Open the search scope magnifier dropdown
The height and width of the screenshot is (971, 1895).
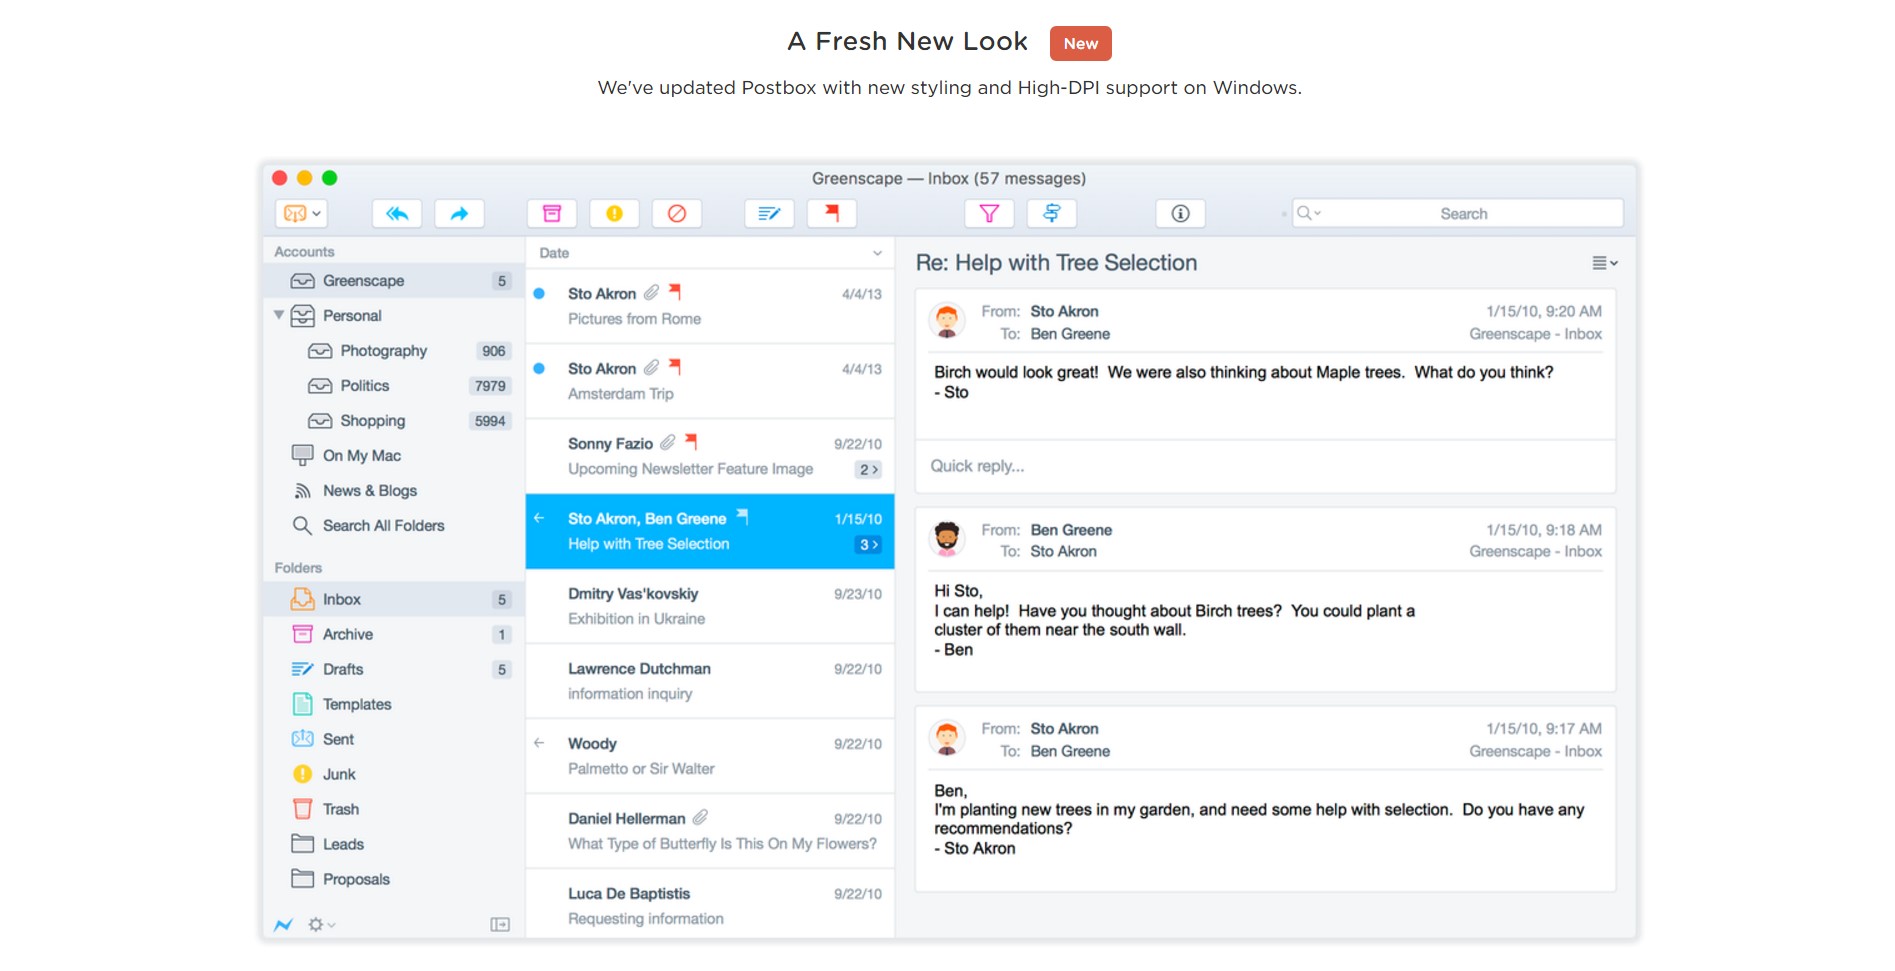tap(1308, 213)
